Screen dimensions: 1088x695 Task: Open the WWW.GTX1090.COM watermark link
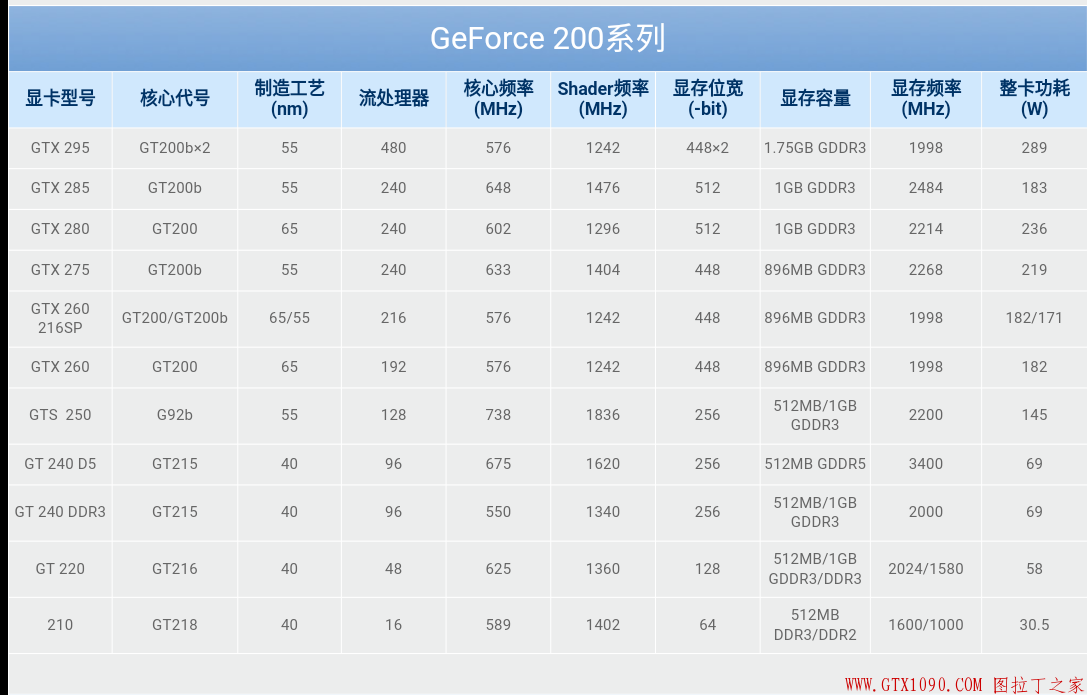coord(914,685)
